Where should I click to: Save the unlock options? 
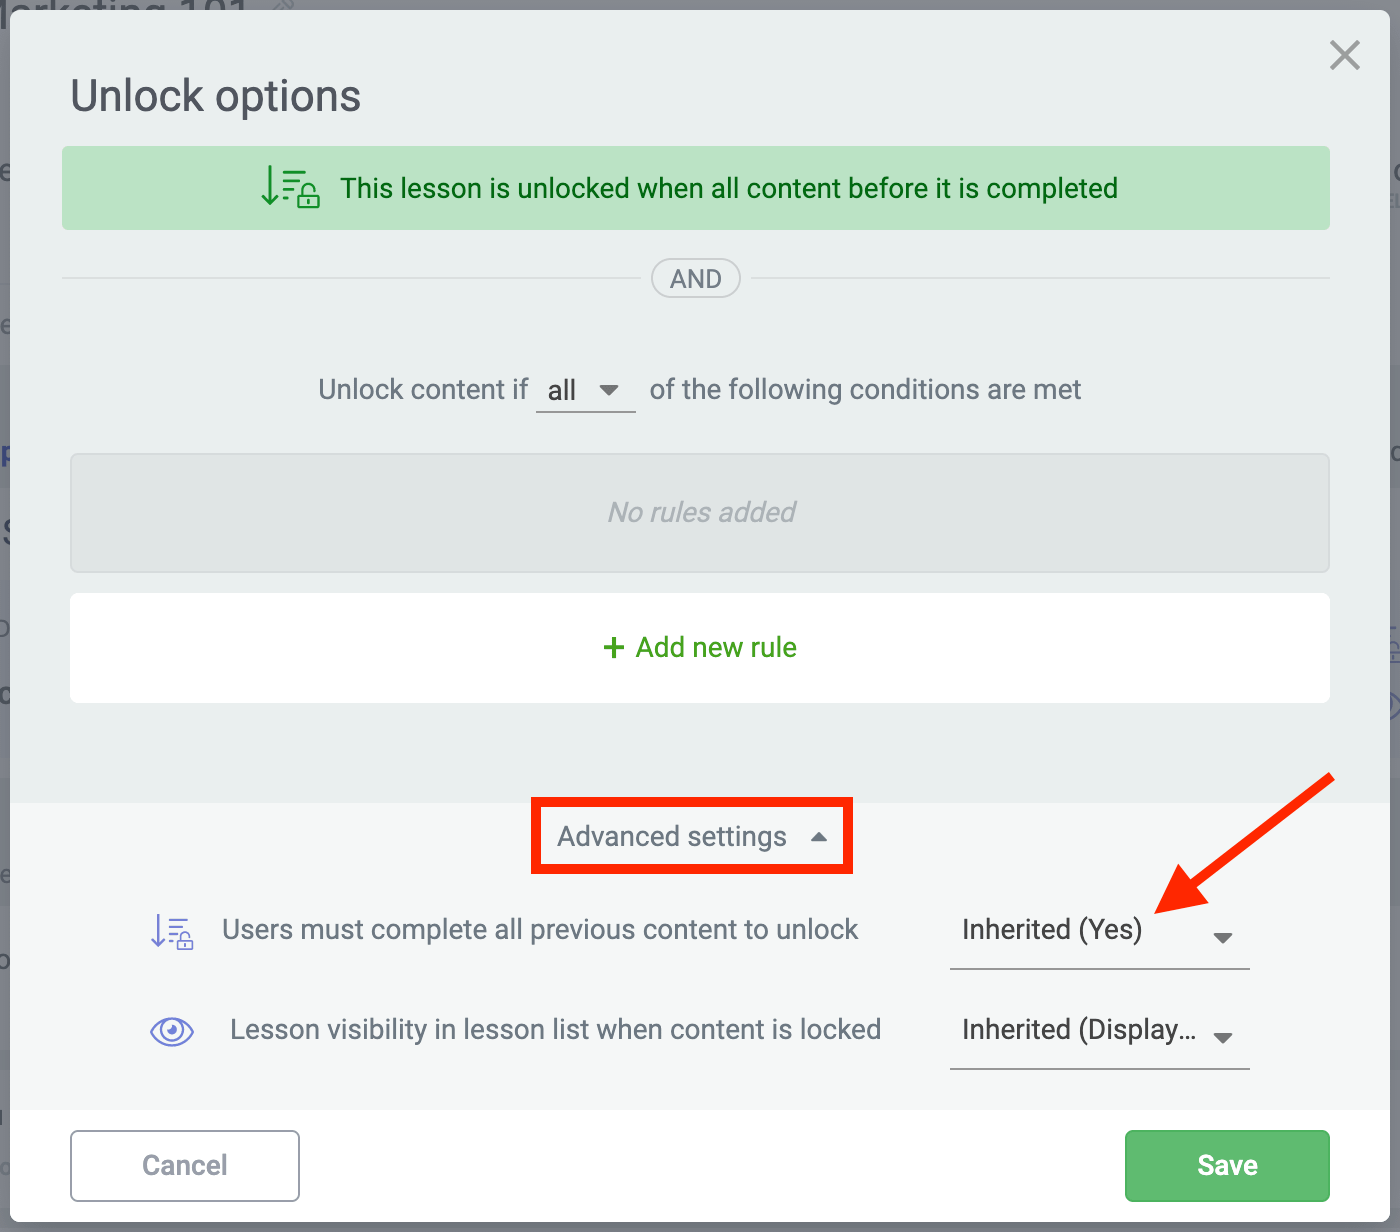pos(1226,1165)
